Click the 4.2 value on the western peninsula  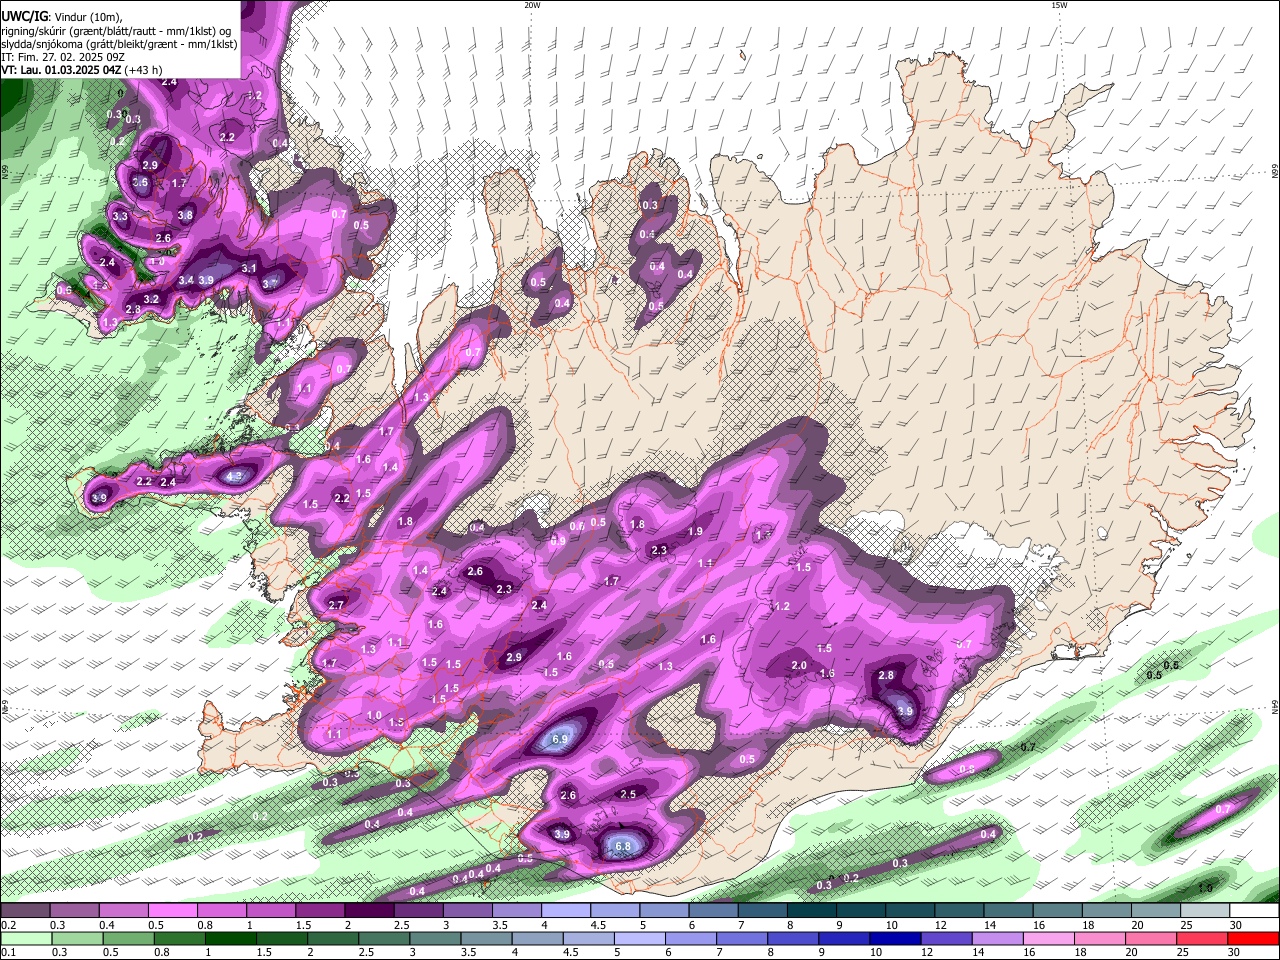pyautogui.click(x=235, y=476)
